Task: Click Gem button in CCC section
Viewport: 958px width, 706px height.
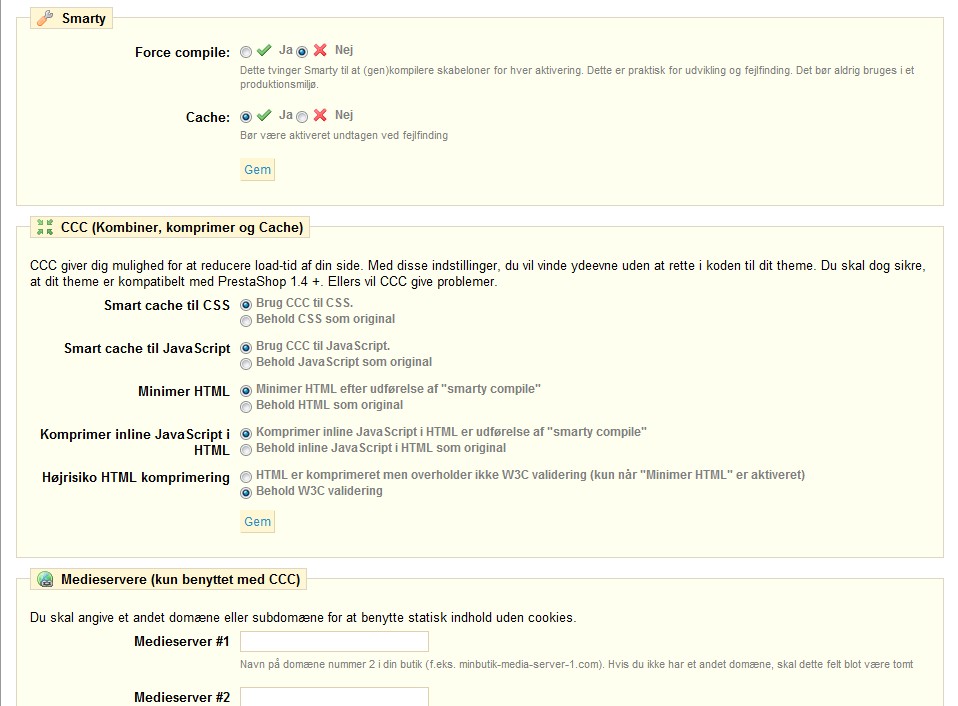Action: tap(257, 522)
